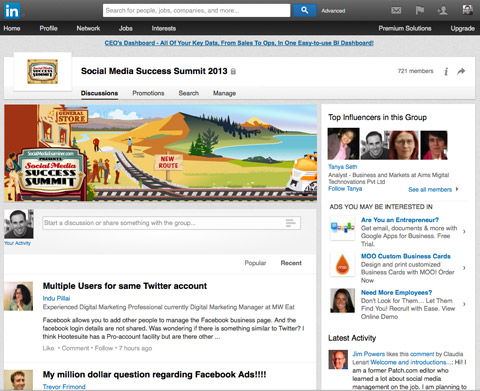Open the Profile menu
The image size is (480, 391).
click(x=48, y=28)
